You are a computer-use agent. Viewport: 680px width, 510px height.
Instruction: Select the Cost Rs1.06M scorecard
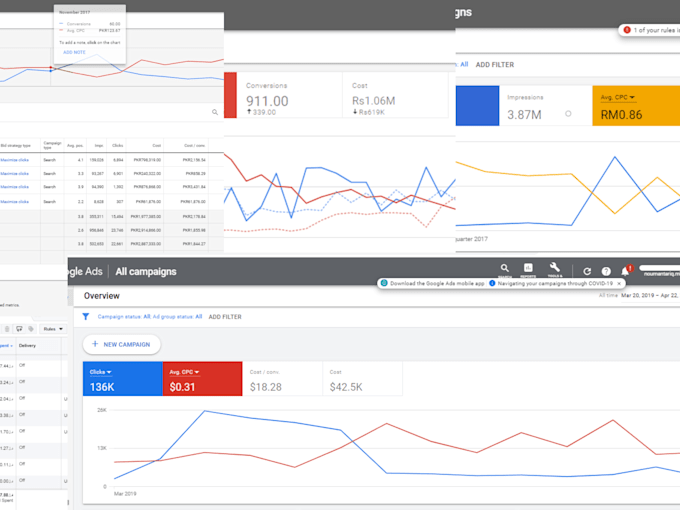[395, 95]
